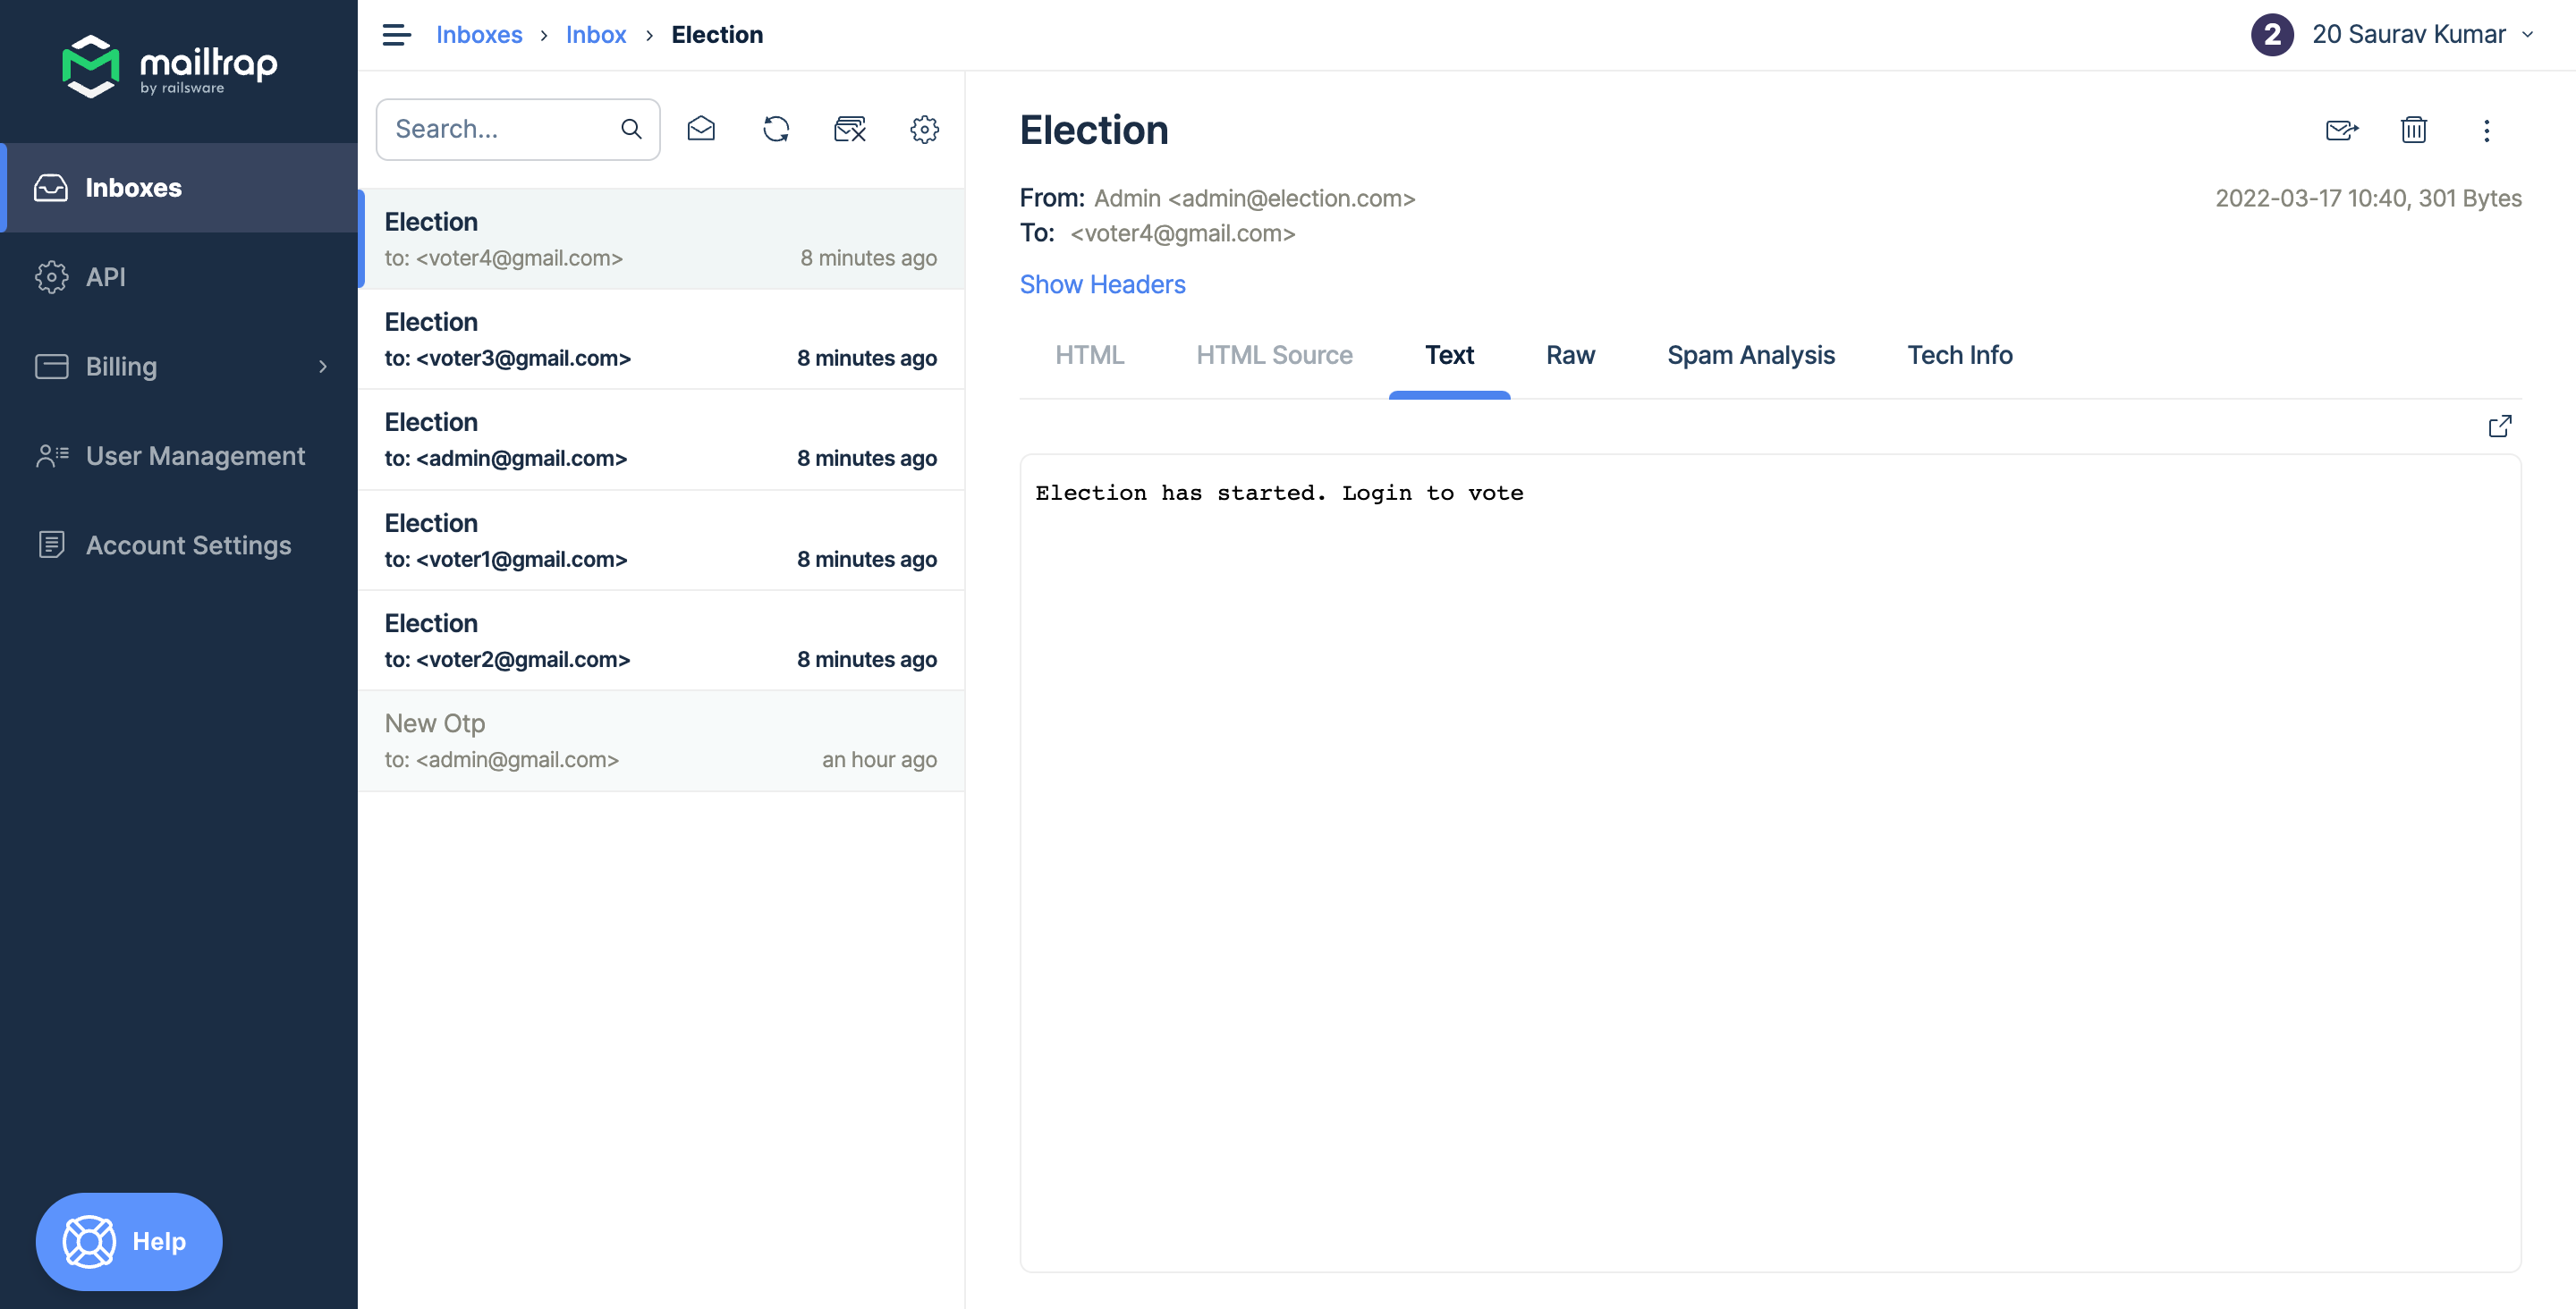Open the Tech Info tab
2576x1309 pixels.
[1959, 355]
